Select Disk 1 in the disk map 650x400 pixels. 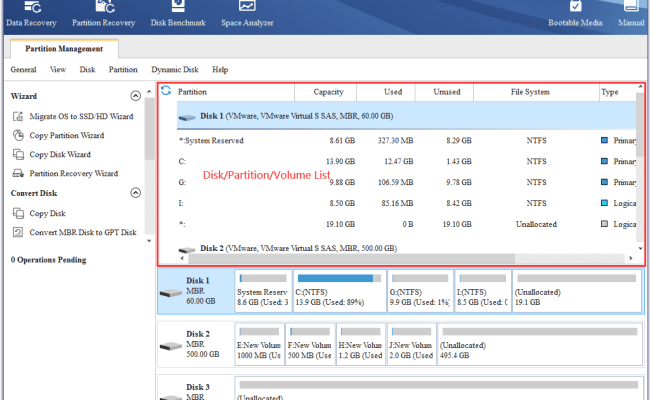(x=196, y=291)
